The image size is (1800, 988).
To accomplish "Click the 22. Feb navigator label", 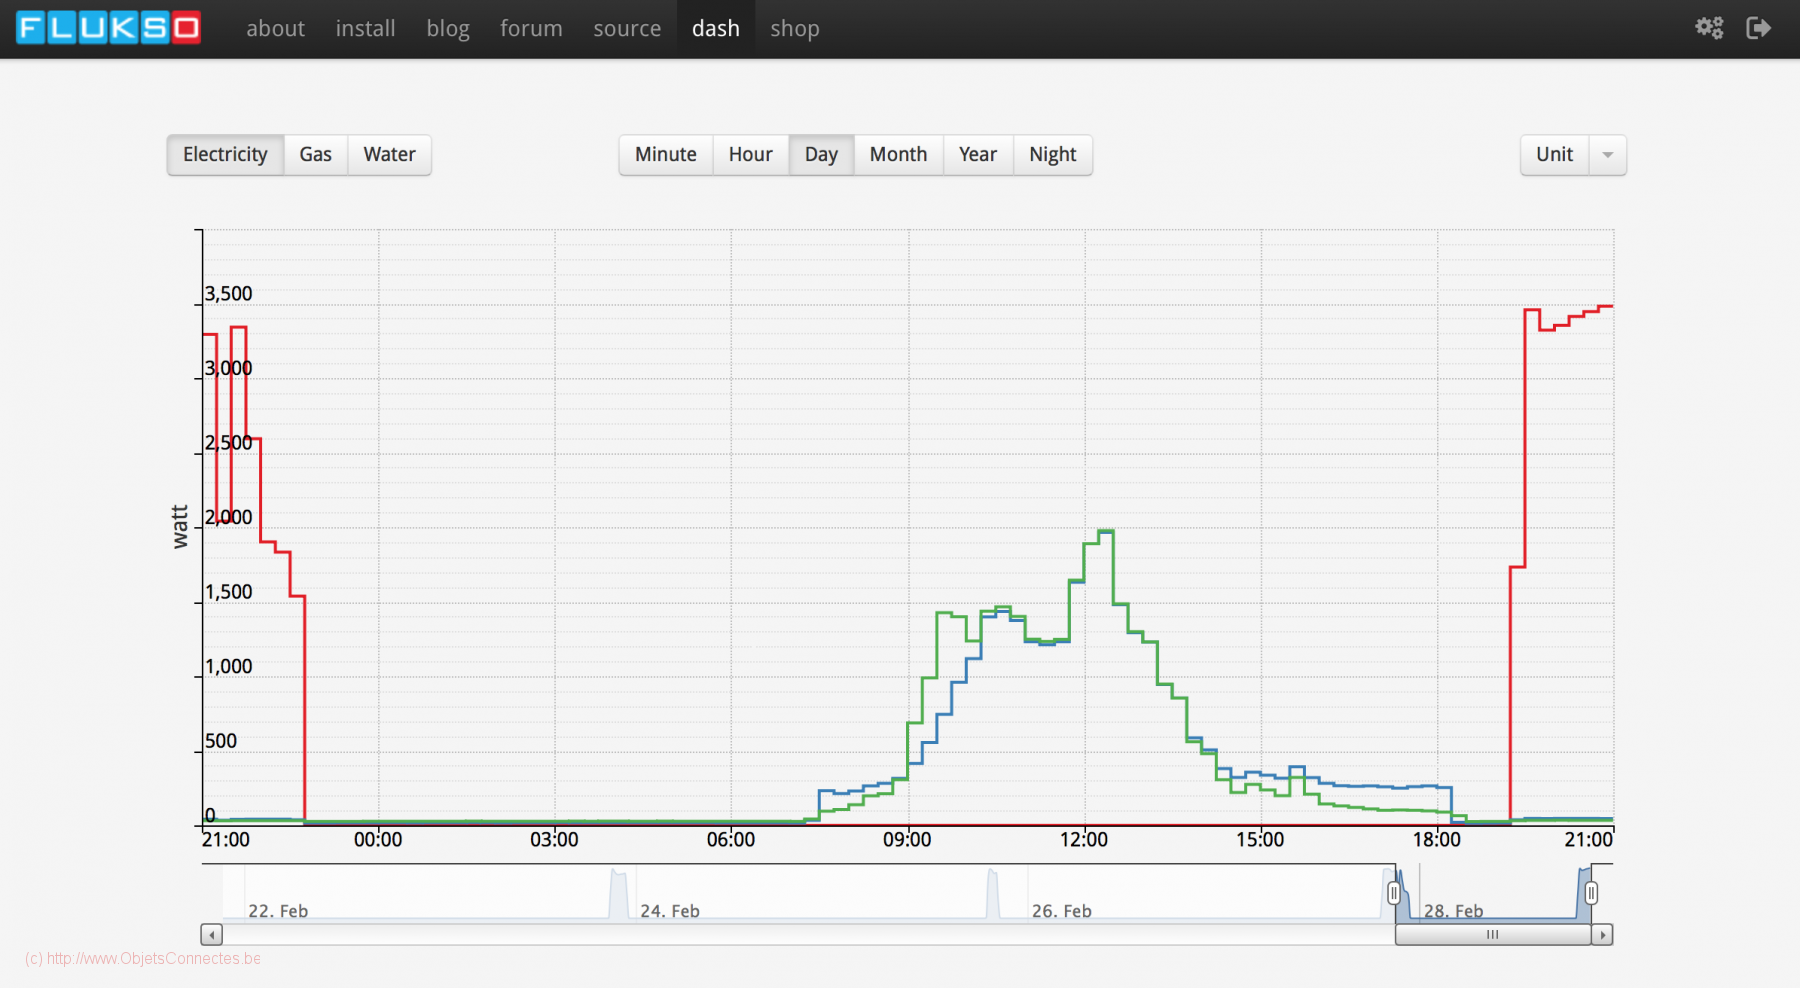I will [x=278, y=911].
